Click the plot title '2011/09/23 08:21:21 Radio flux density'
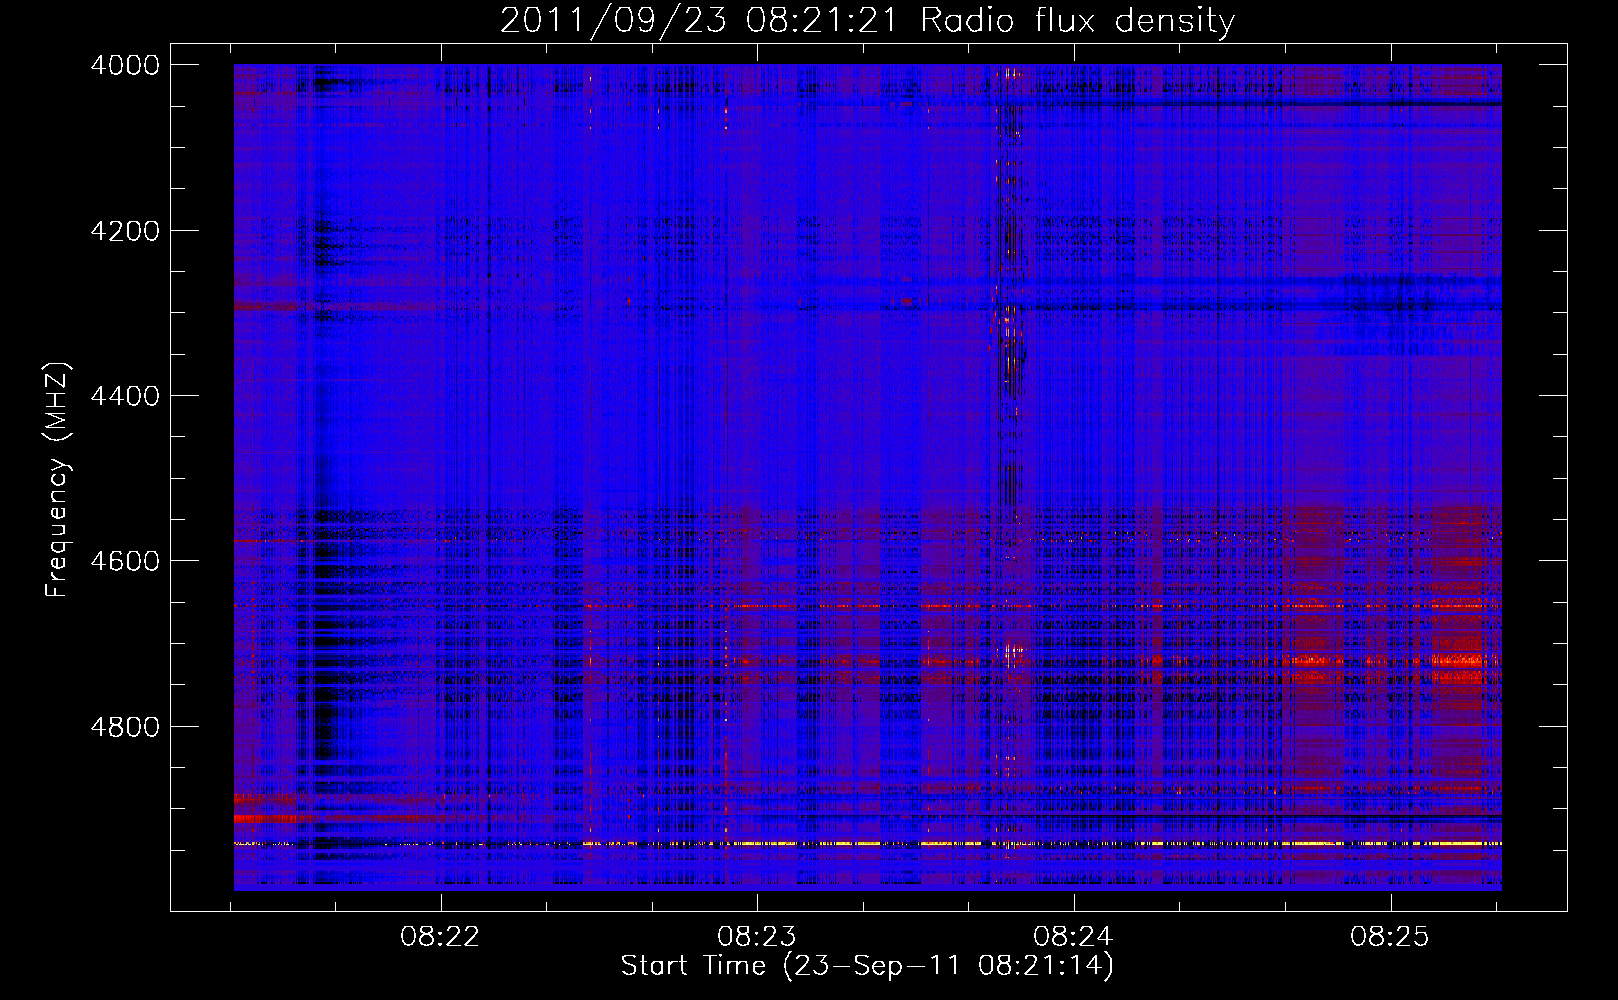This screenshot has width=1618, height=1000. [x=867, y=20]
